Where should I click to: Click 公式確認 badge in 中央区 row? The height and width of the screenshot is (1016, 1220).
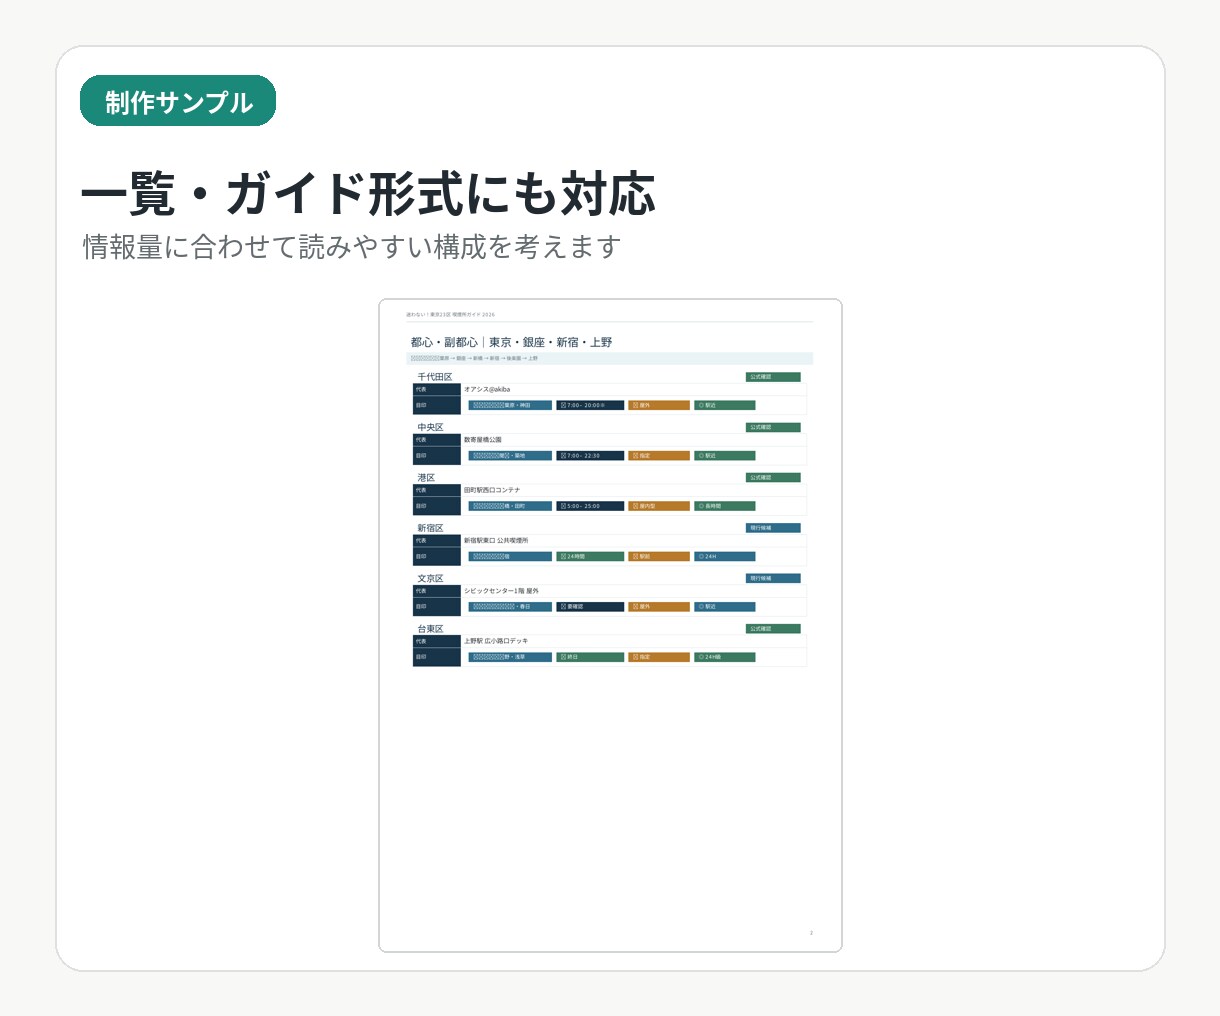[773, 427]
